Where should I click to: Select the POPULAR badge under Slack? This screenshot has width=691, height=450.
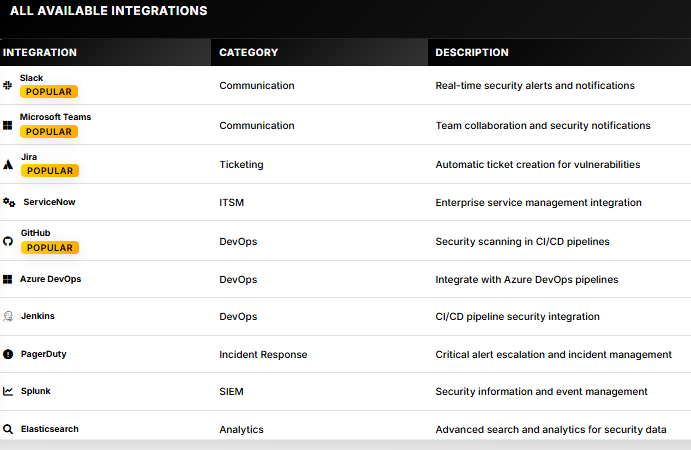49,92
